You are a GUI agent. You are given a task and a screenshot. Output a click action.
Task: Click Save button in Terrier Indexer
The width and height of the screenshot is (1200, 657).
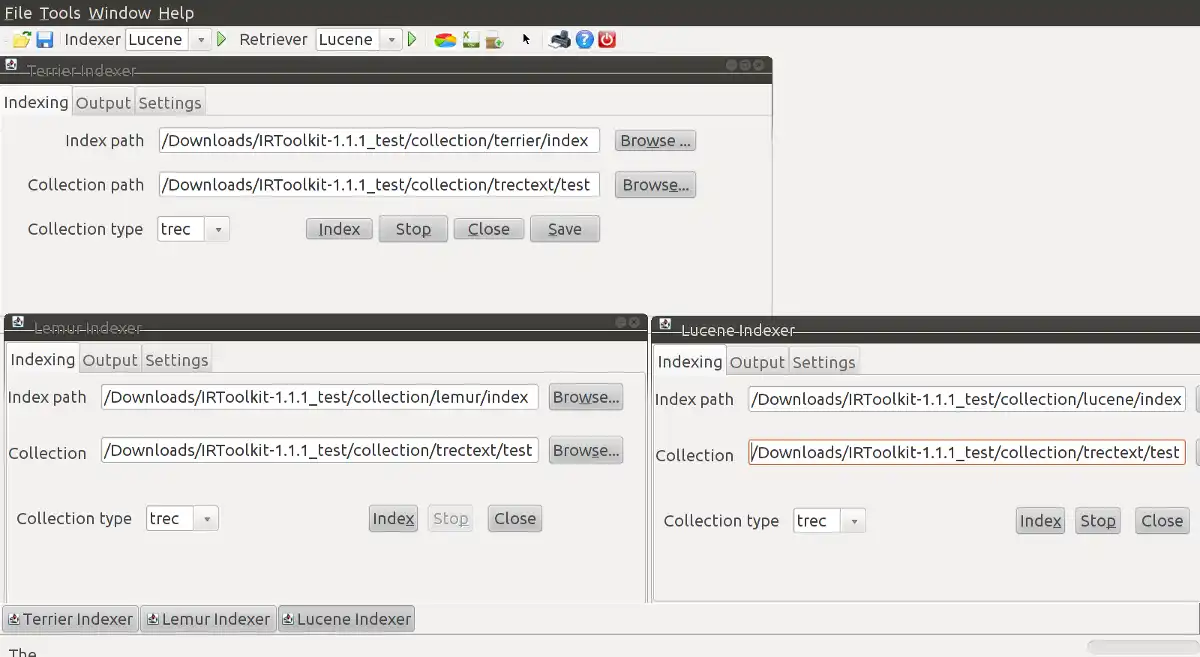[565, 229]
